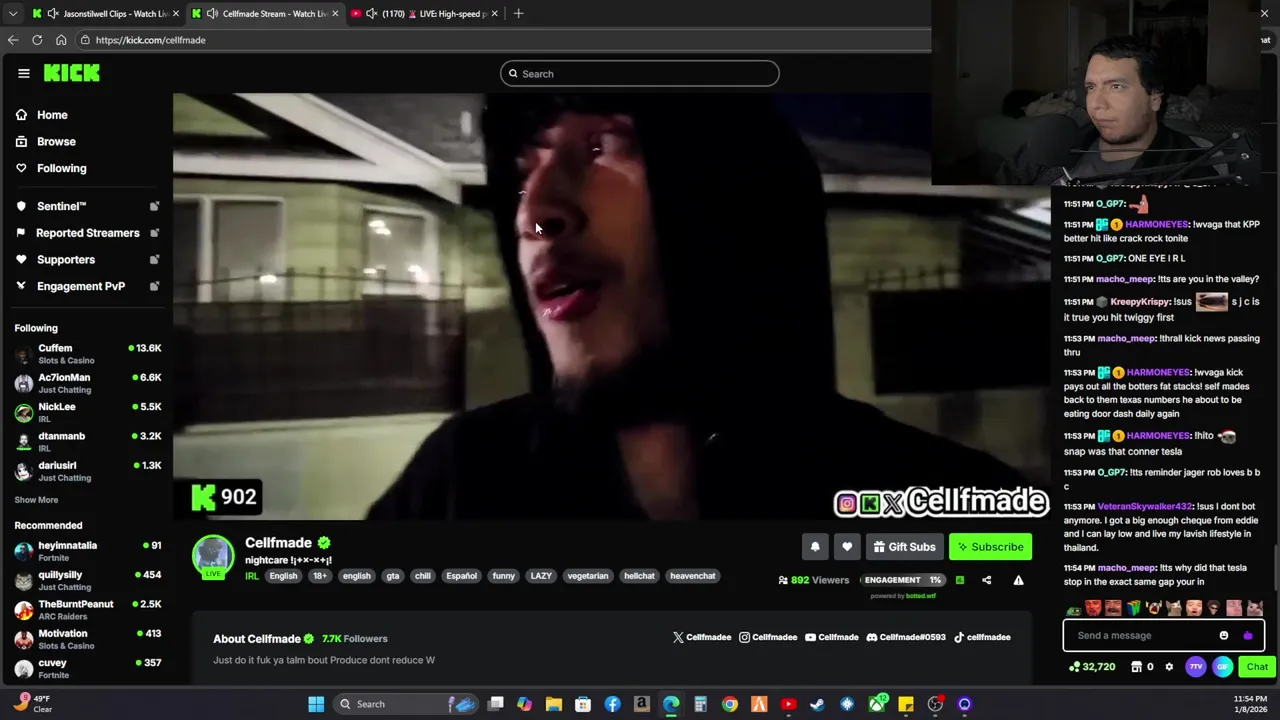
Task: Click the purple icon in chat input
Action: click(1248, 636)
